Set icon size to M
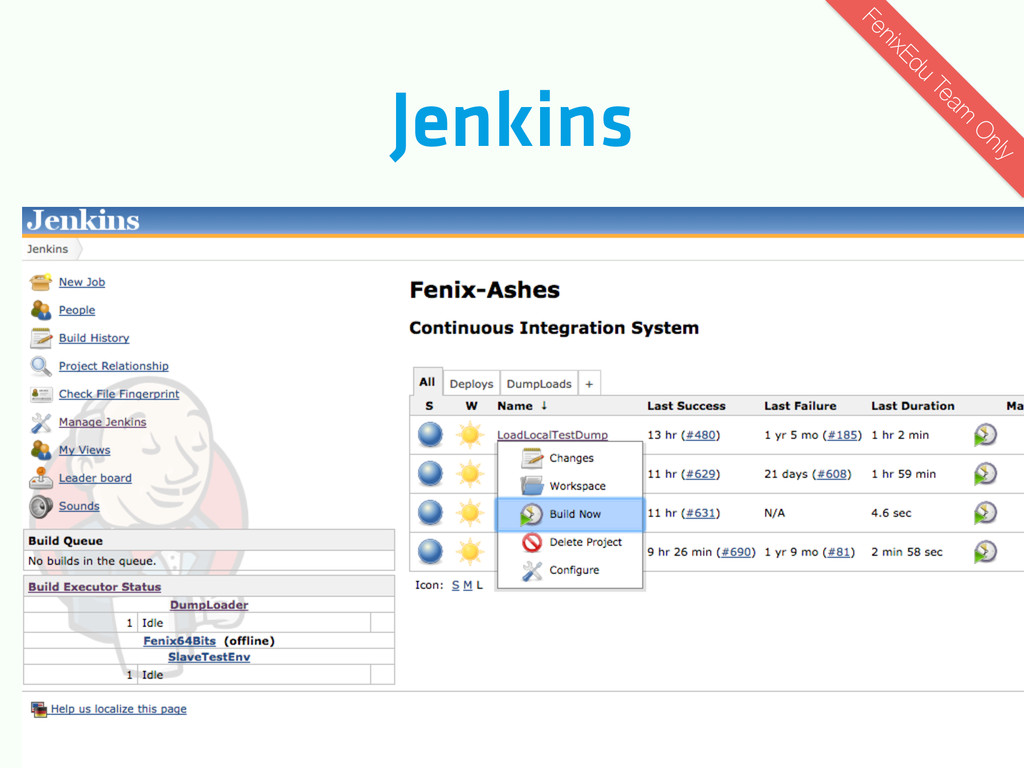This screenshot has height=768, width=1024. (468, 585)
